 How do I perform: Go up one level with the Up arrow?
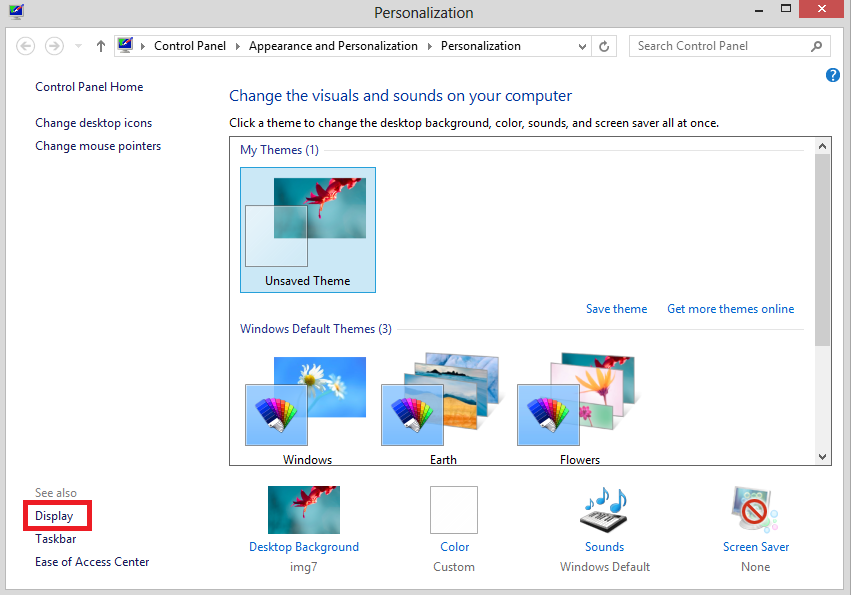pyautogui.click(x=100, y=46)
